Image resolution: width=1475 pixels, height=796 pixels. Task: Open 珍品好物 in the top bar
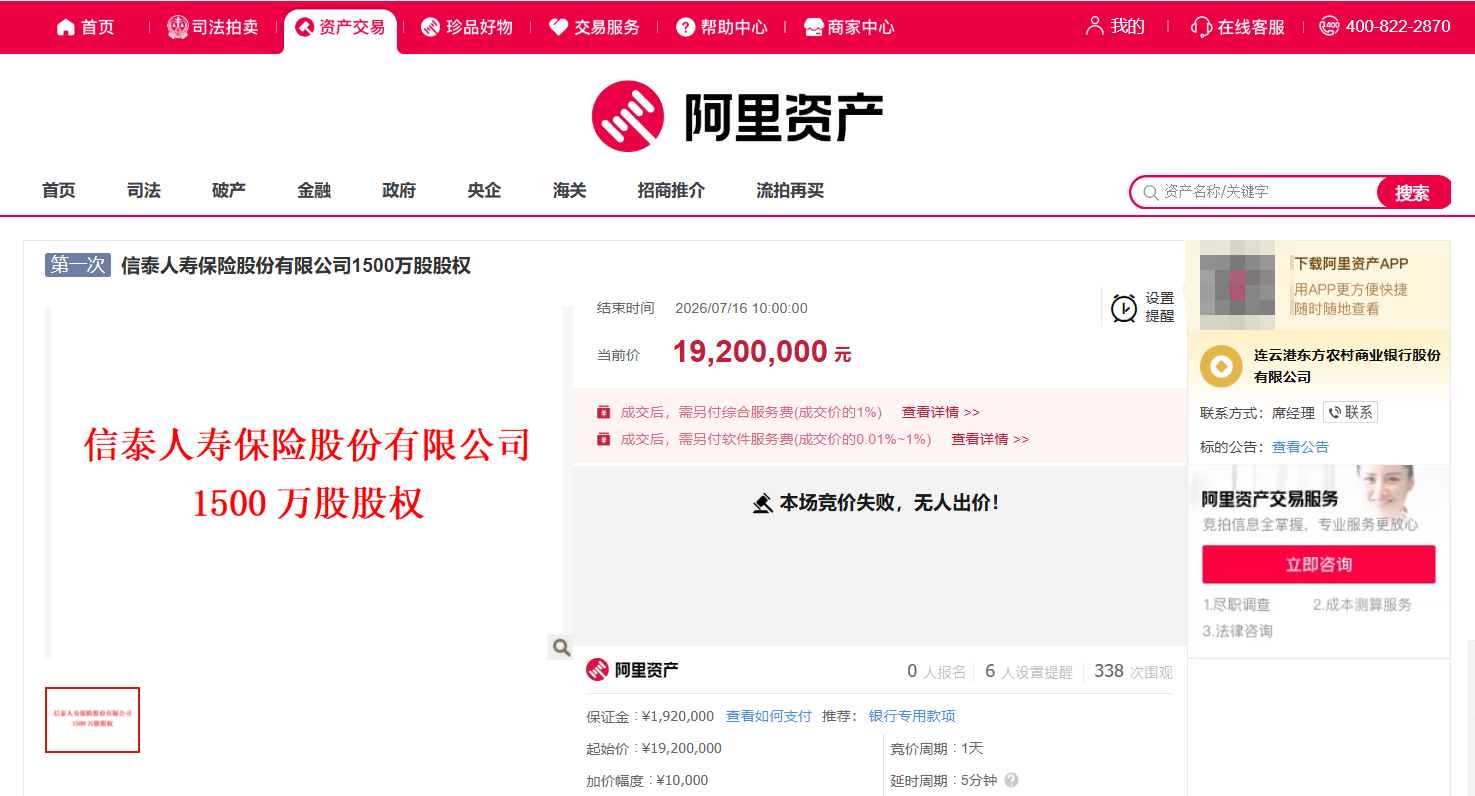(467, 27)
